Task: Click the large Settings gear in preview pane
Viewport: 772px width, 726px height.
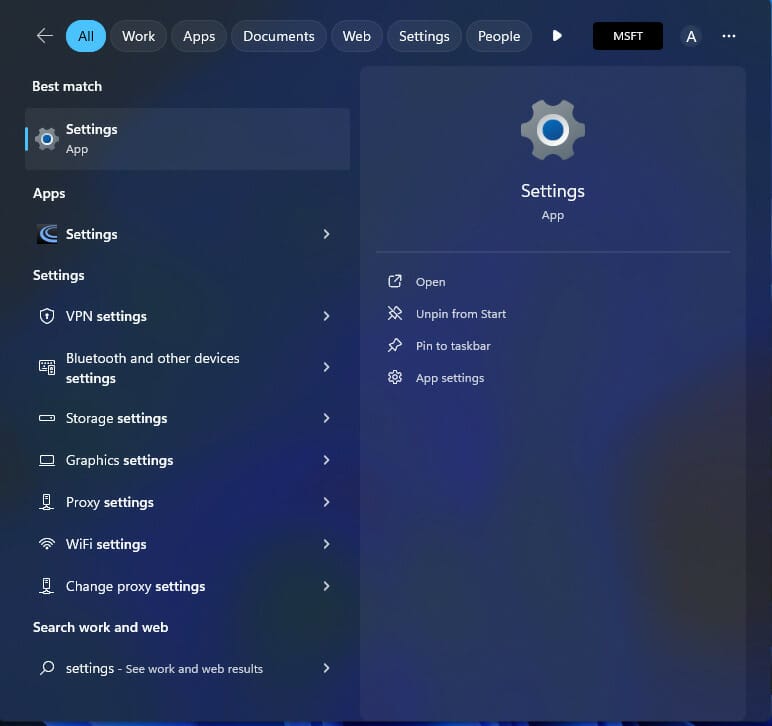Action: click(x=552, y=130)
